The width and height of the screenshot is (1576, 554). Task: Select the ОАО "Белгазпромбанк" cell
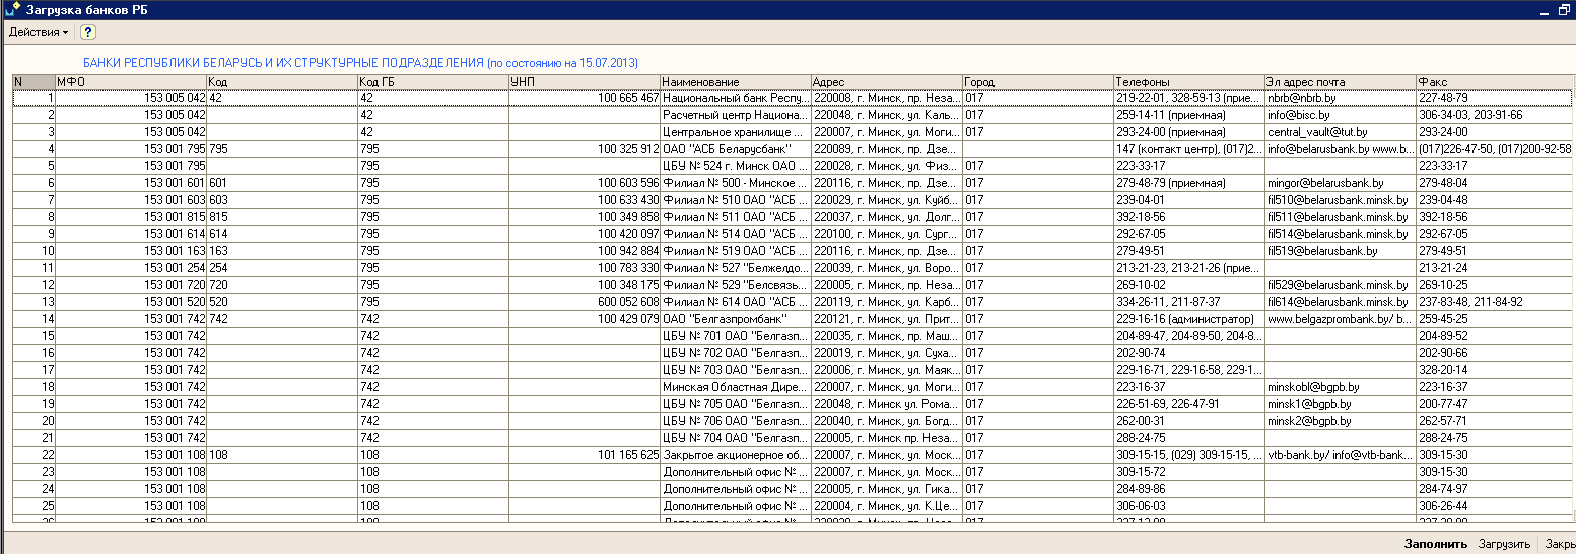tap(735, 319)
